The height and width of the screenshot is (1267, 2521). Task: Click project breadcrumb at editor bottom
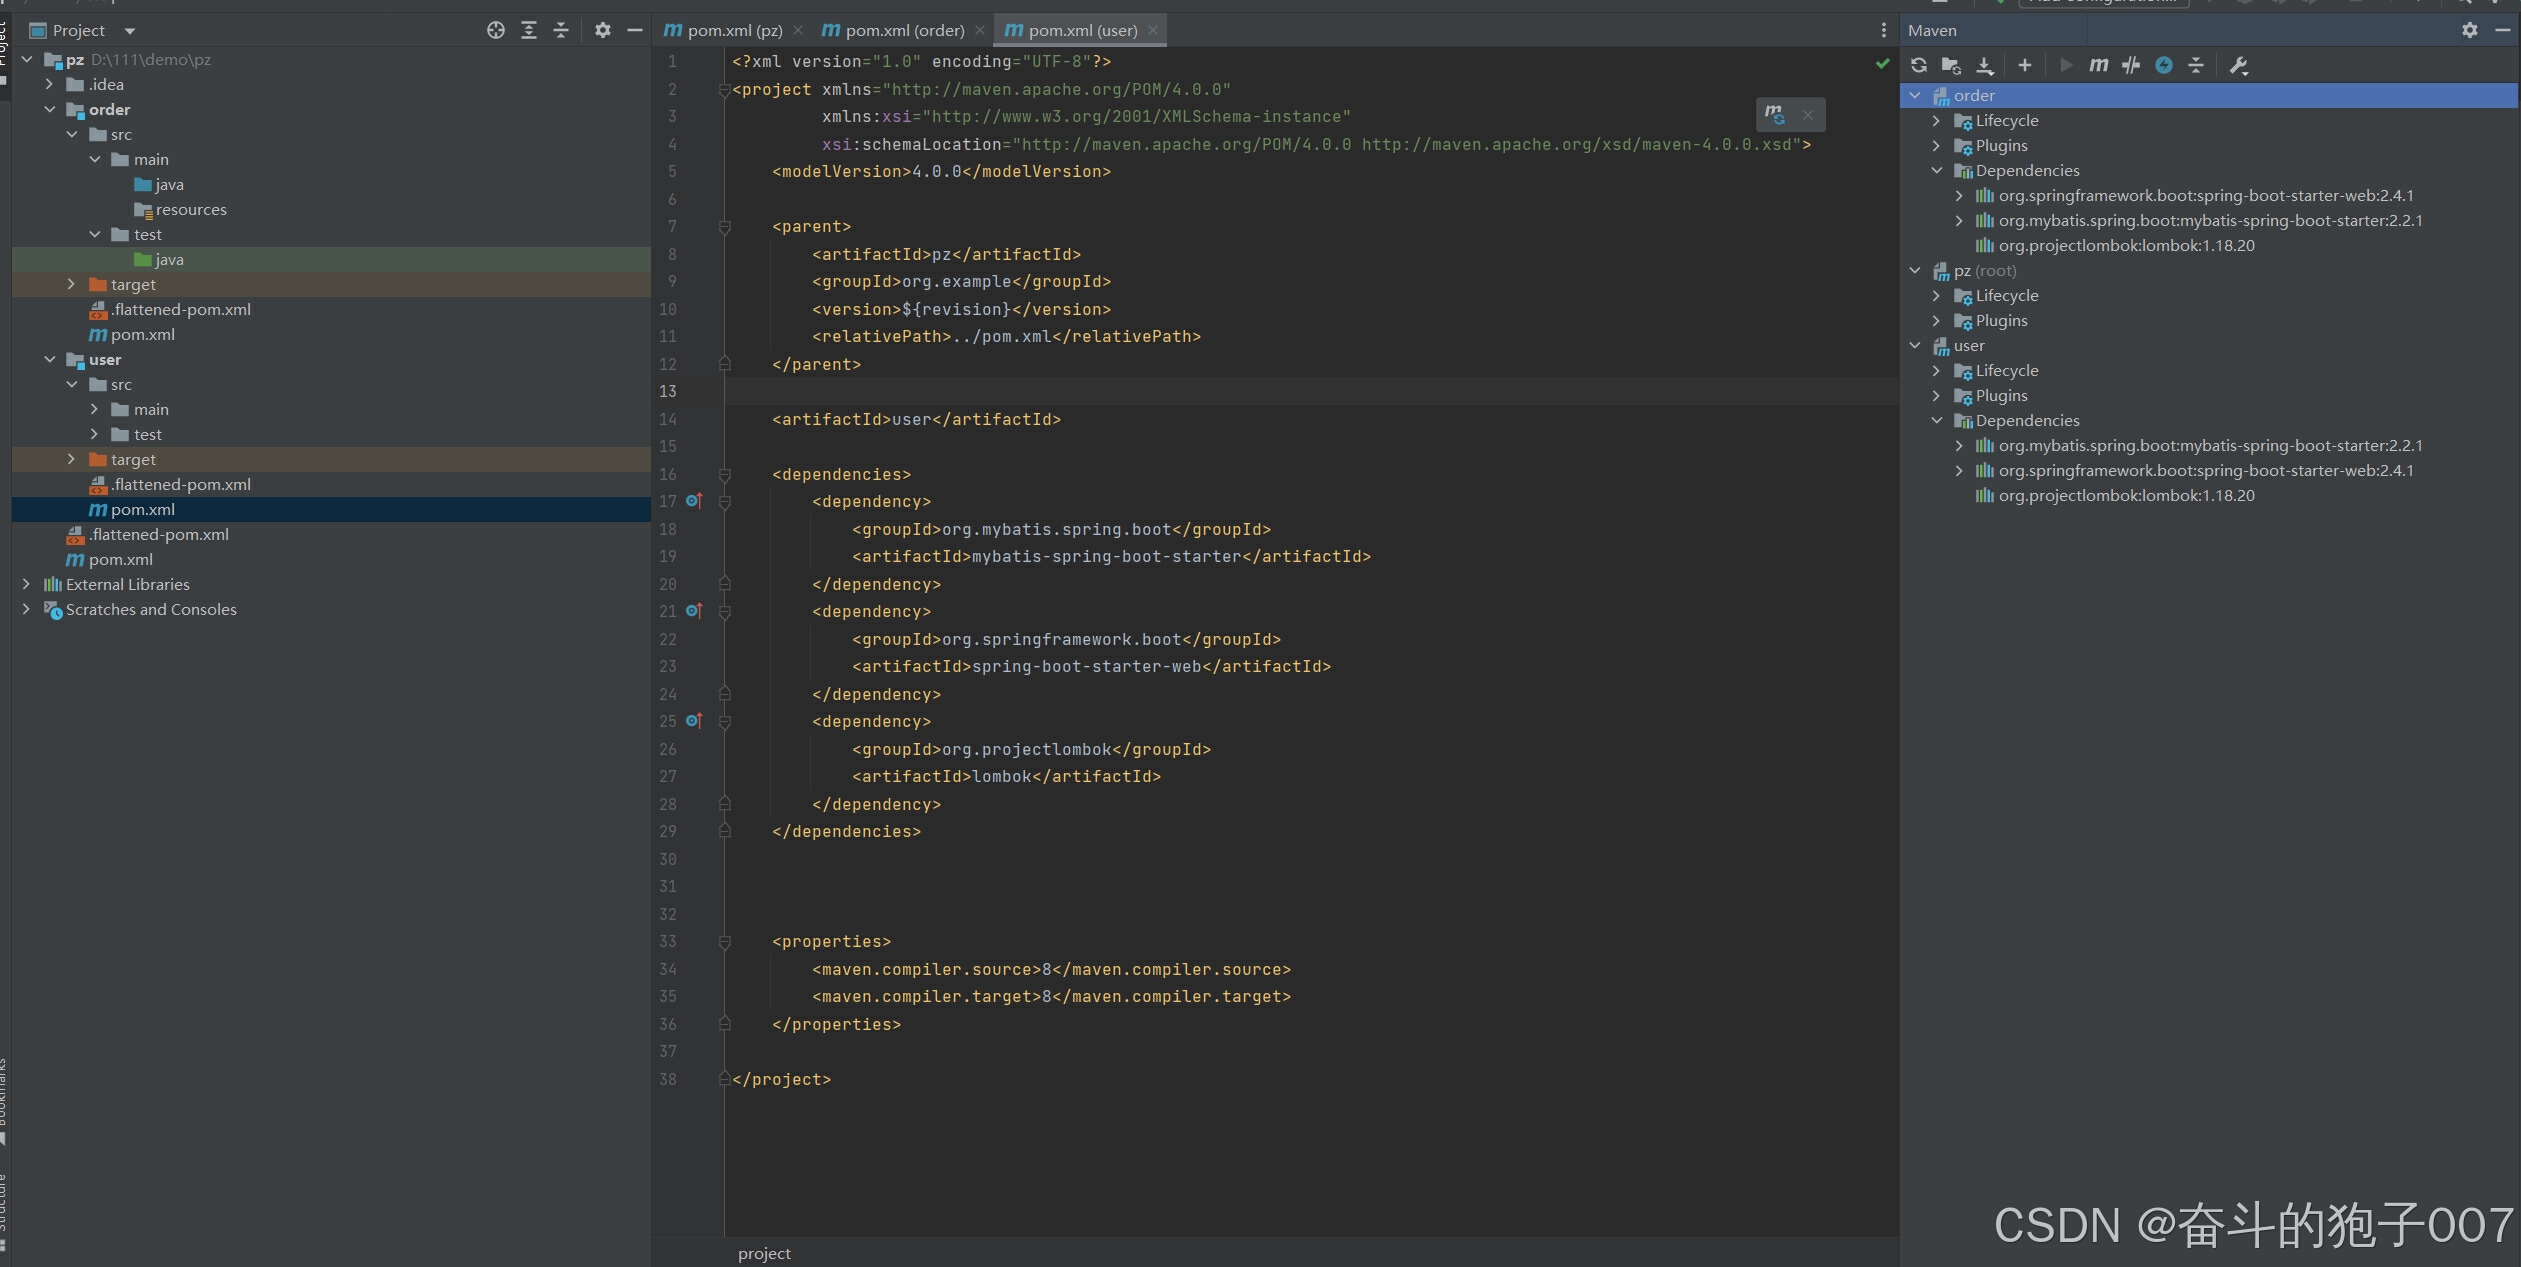point(764,1253)
